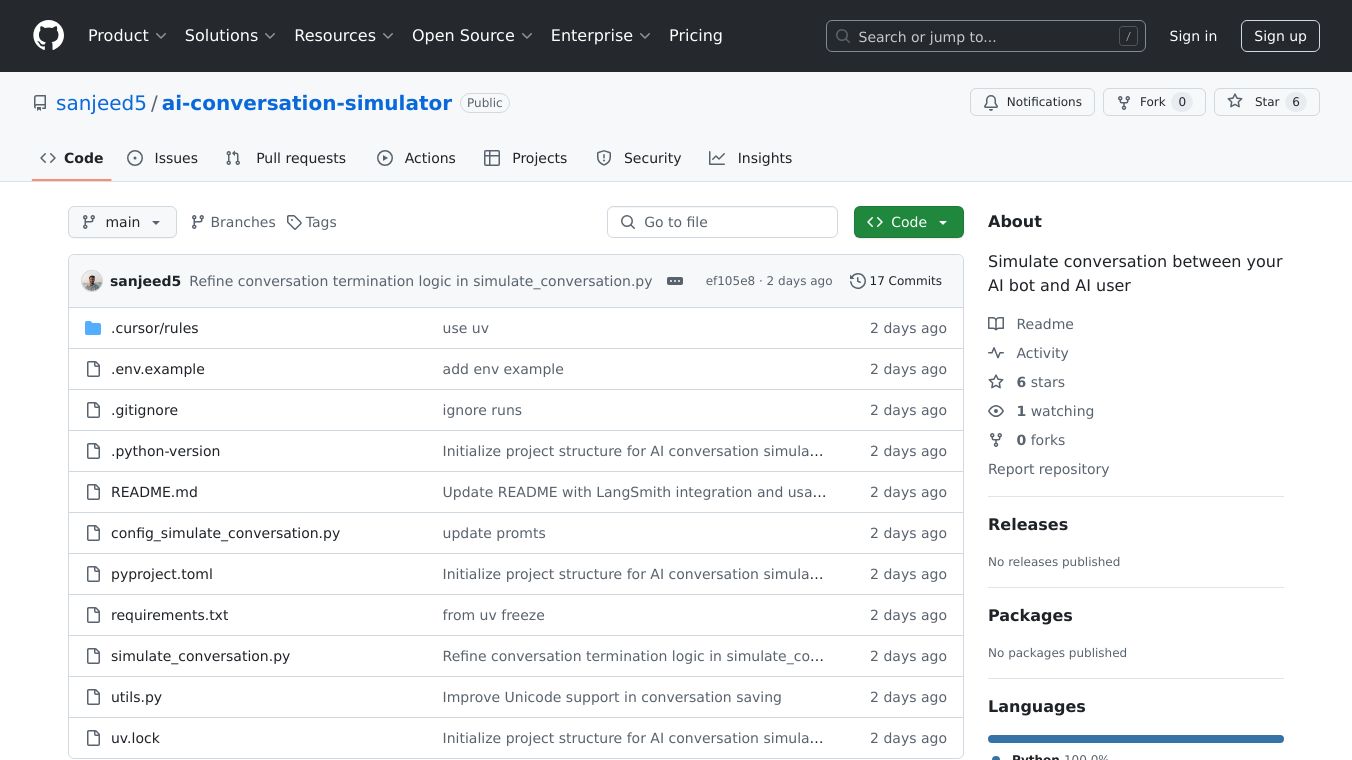Click the Notifications bell button

[x=1032, y=102]
